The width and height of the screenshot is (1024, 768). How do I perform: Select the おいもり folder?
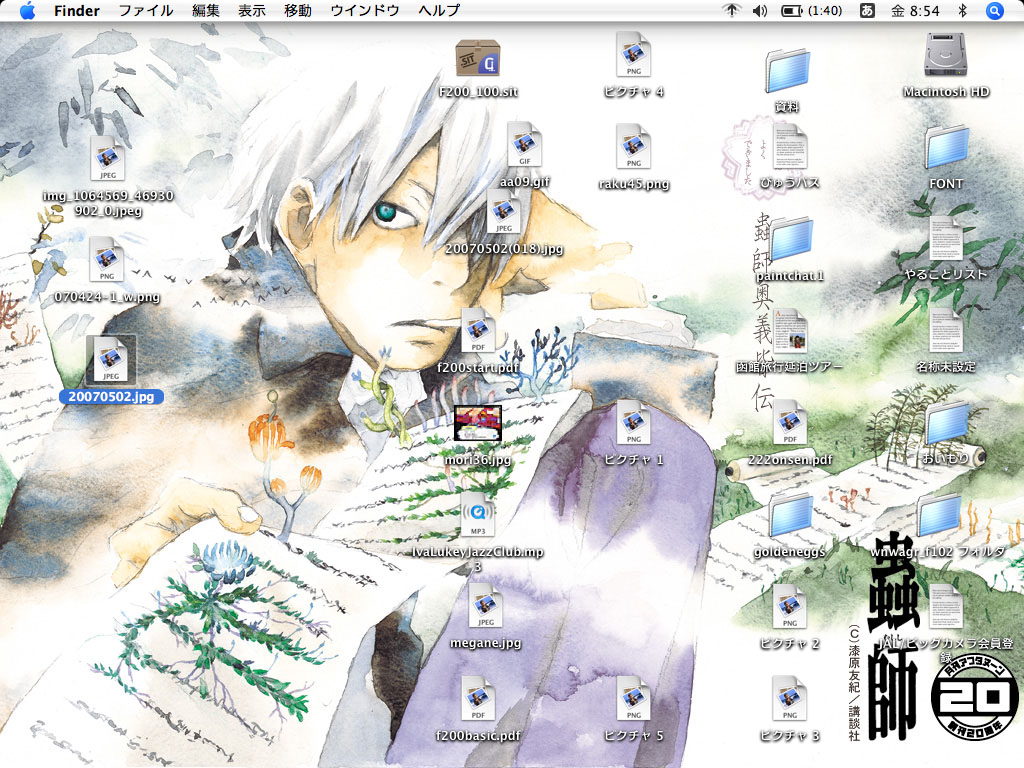(946, 423)
